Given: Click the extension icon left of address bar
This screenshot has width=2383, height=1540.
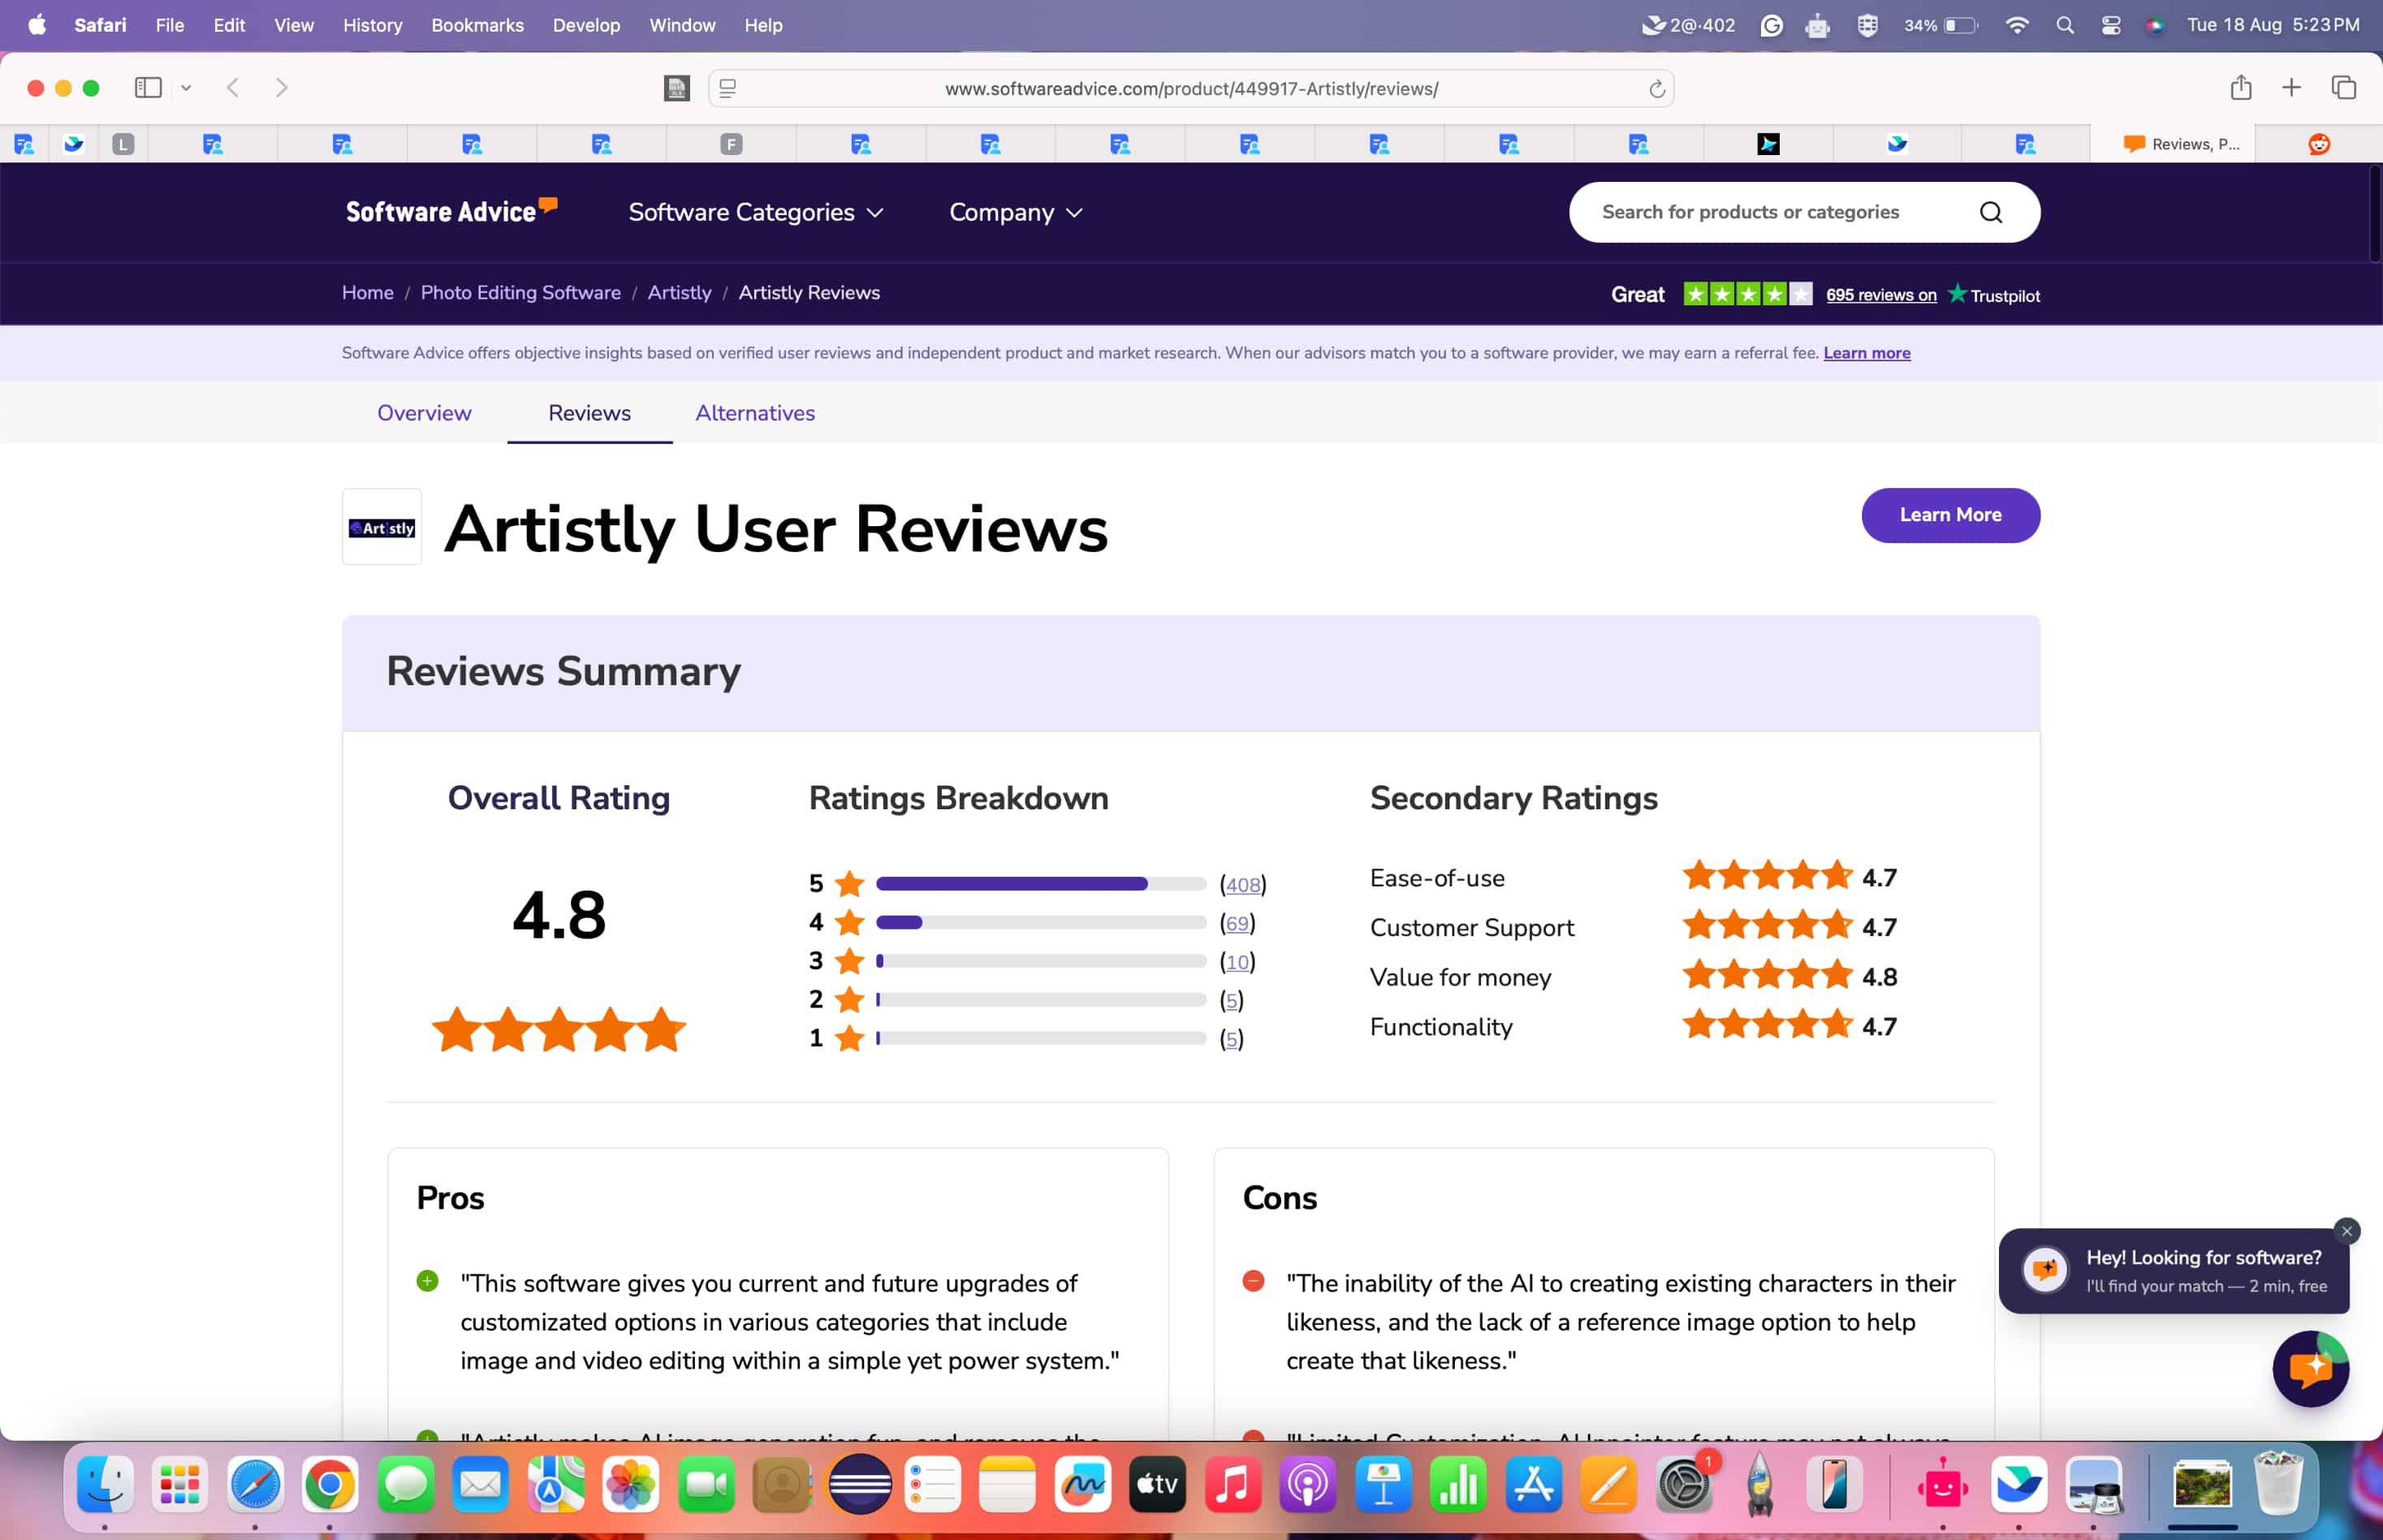Looking at the screenshot, I should click(x=677, y=89).
